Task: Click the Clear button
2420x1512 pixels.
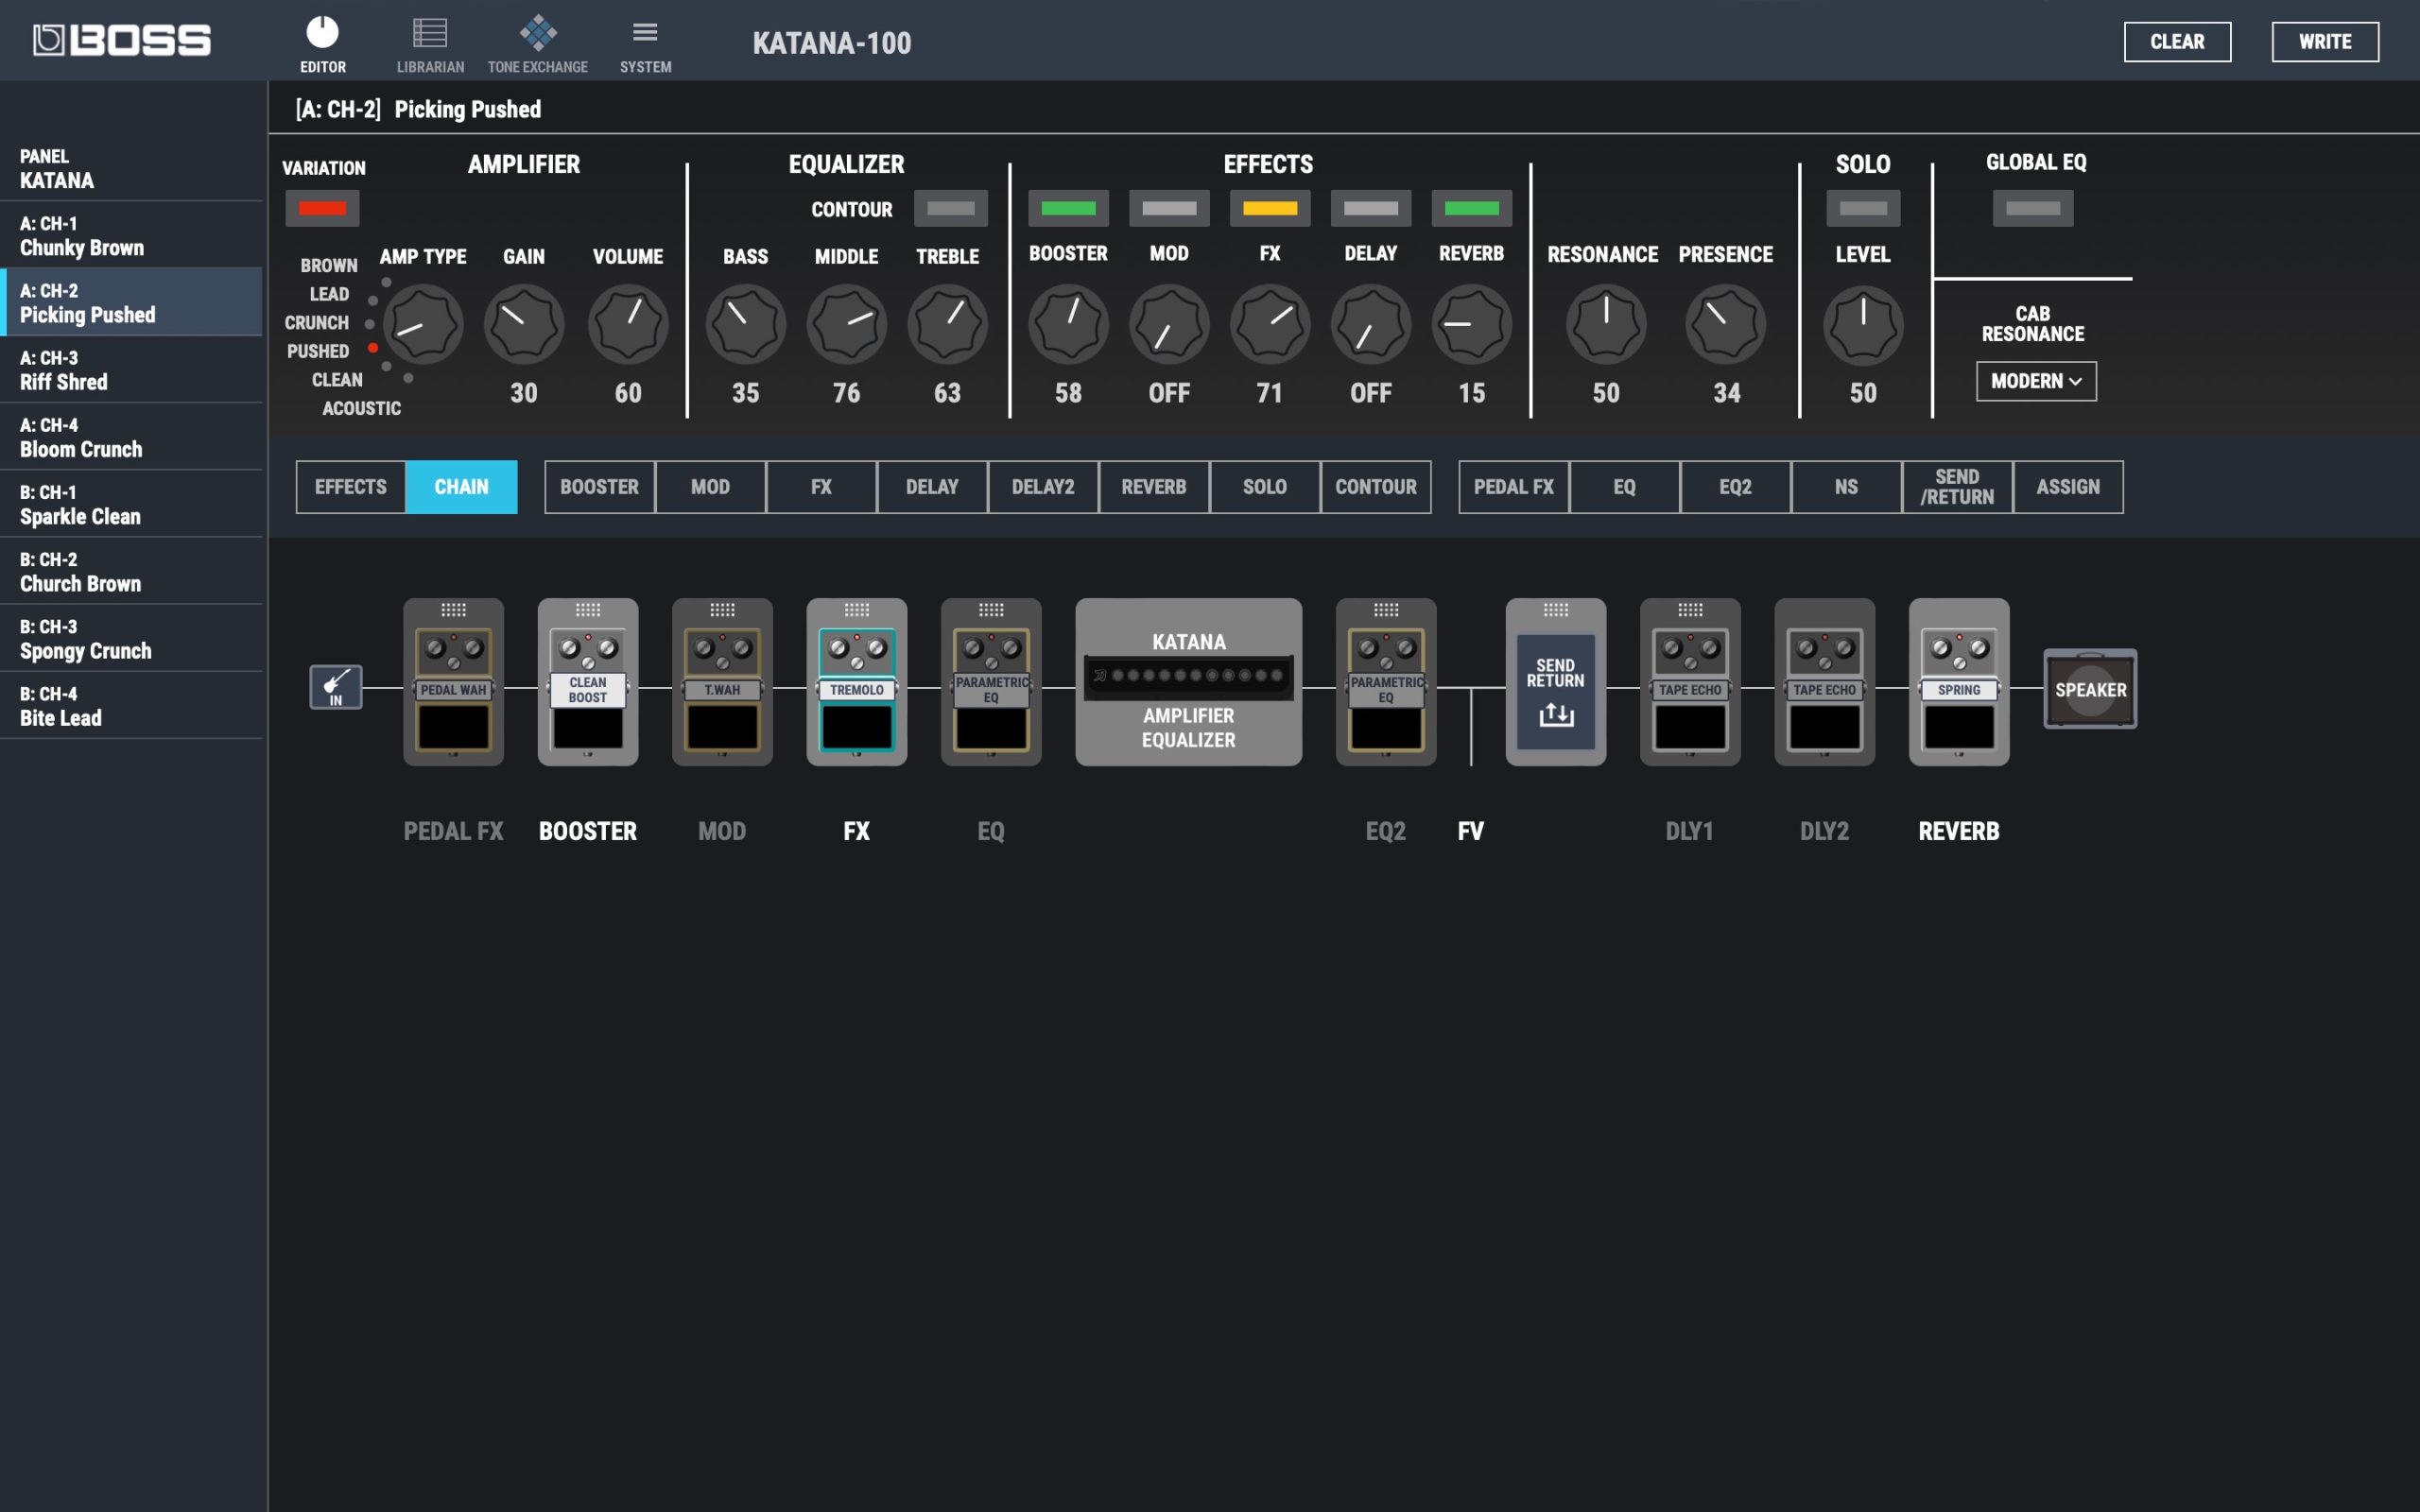Action: [x=2177, y=42]
